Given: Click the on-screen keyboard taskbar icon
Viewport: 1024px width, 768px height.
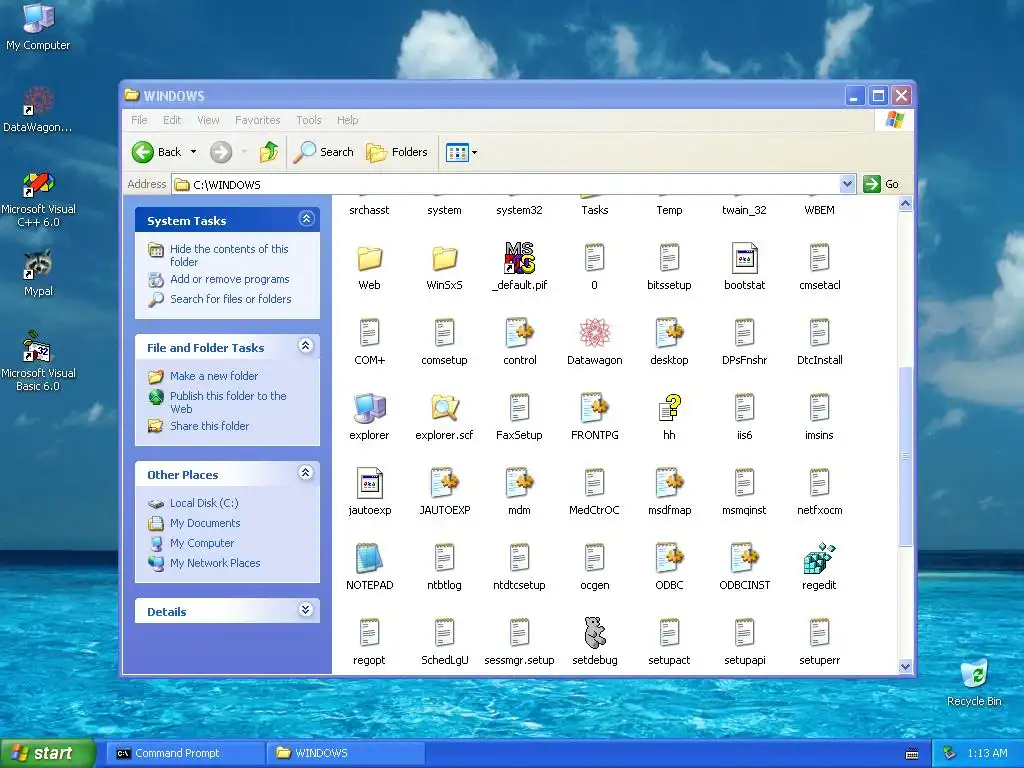Looking at the screenshot, I should 912,754.
